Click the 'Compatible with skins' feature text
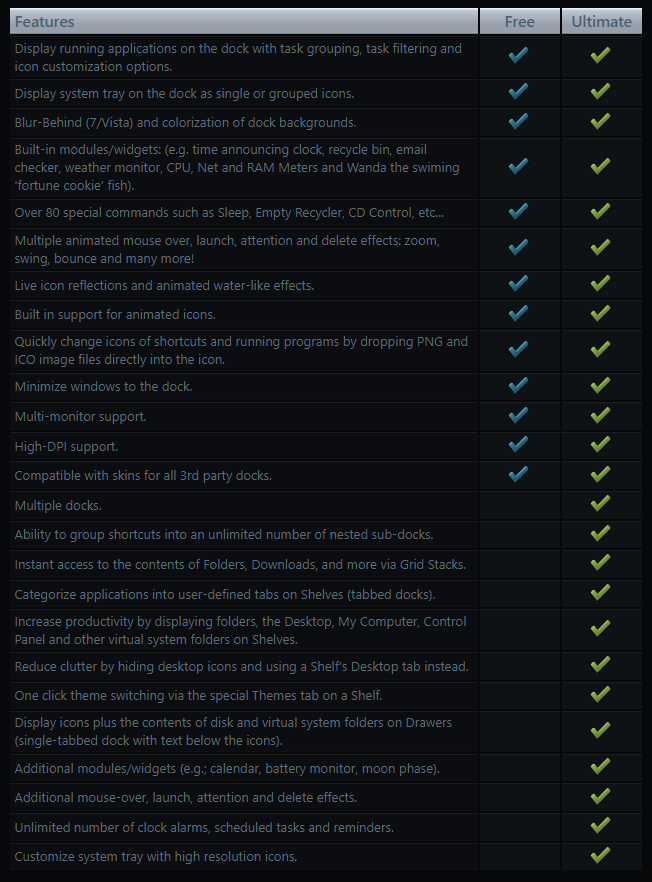Screen dimensions: 652x882 pos(143,476)
